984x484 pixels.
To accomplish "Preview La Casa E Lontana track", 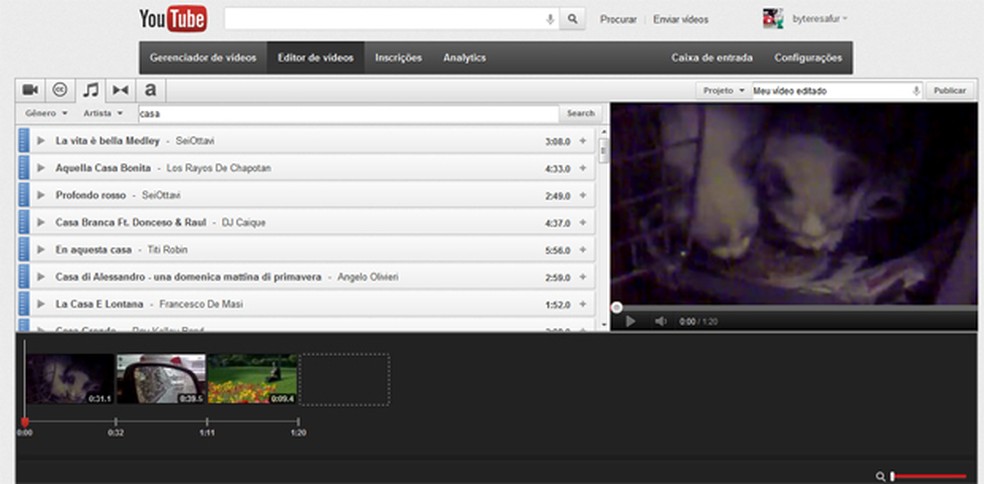I will click(41, 304).
